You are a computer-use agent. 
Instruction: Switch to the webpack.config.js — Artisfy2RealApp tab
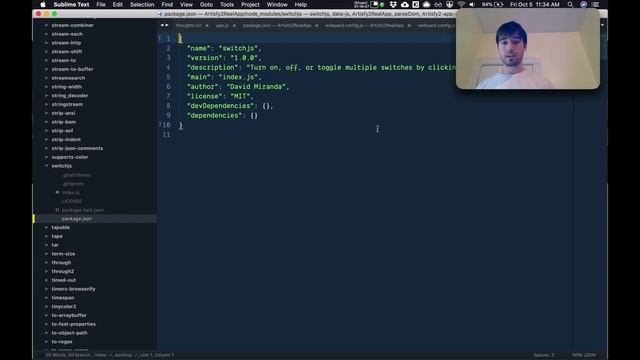[x=364, y=25]
